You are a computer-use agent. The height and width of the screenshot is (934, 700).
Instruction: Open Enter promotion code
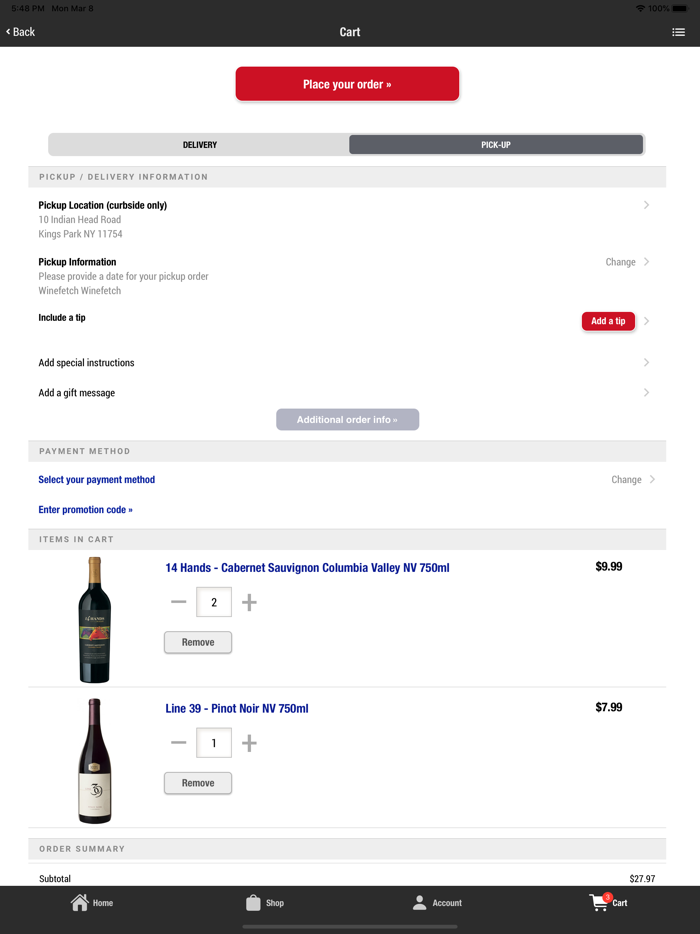coord(86,509)
